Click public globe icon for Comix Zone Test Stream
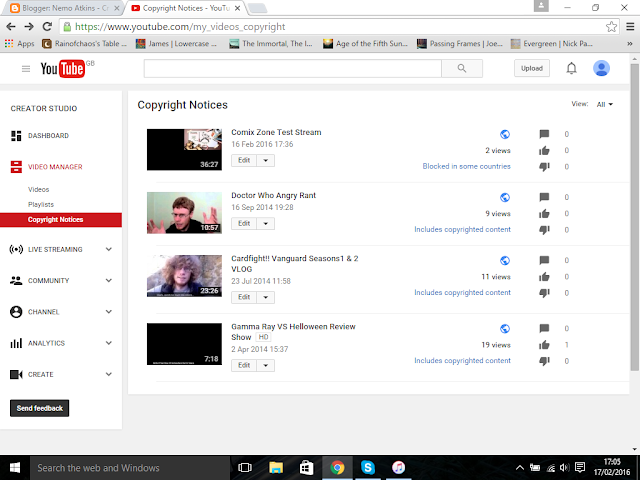 tap(505, 134)
